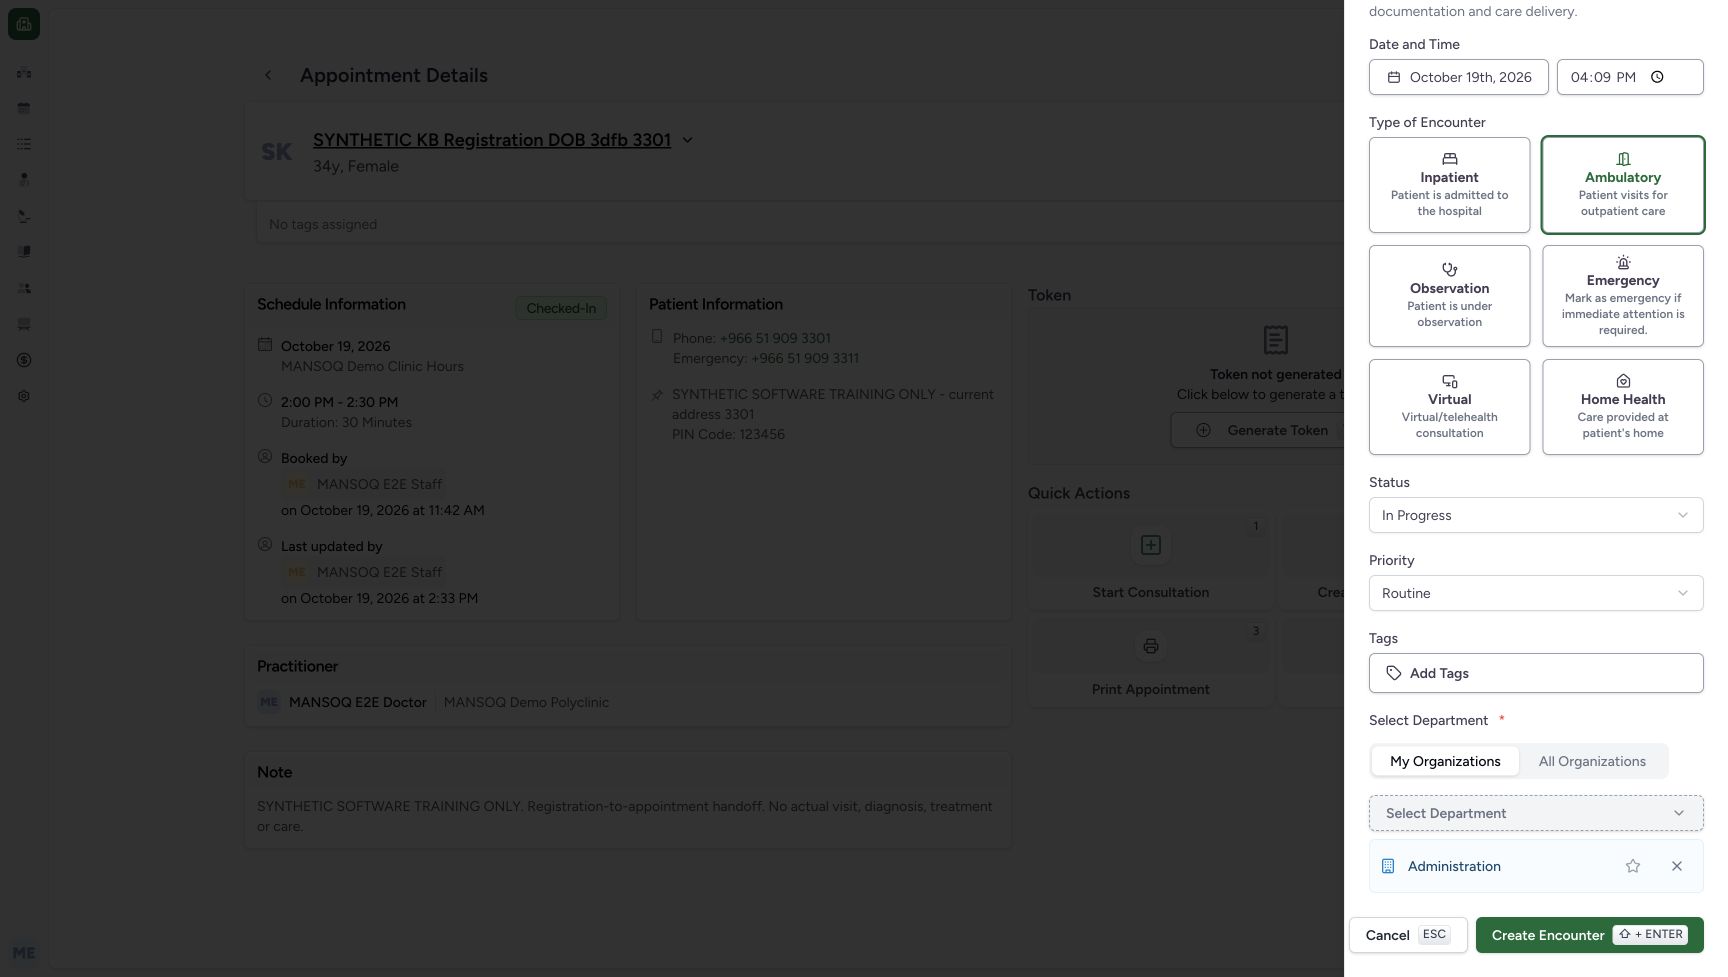Expand the Select Department dropdown
Viewport: 1728px width, 977px height.
tap(1536, 813)
